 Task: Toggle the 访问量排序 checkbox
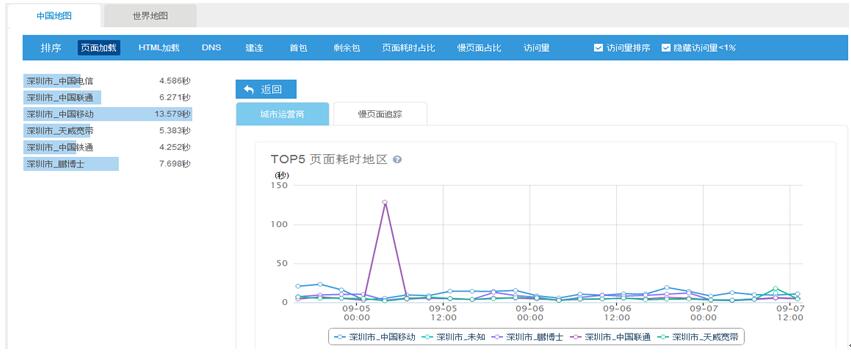pyautogui.click(x=599, y=48)
